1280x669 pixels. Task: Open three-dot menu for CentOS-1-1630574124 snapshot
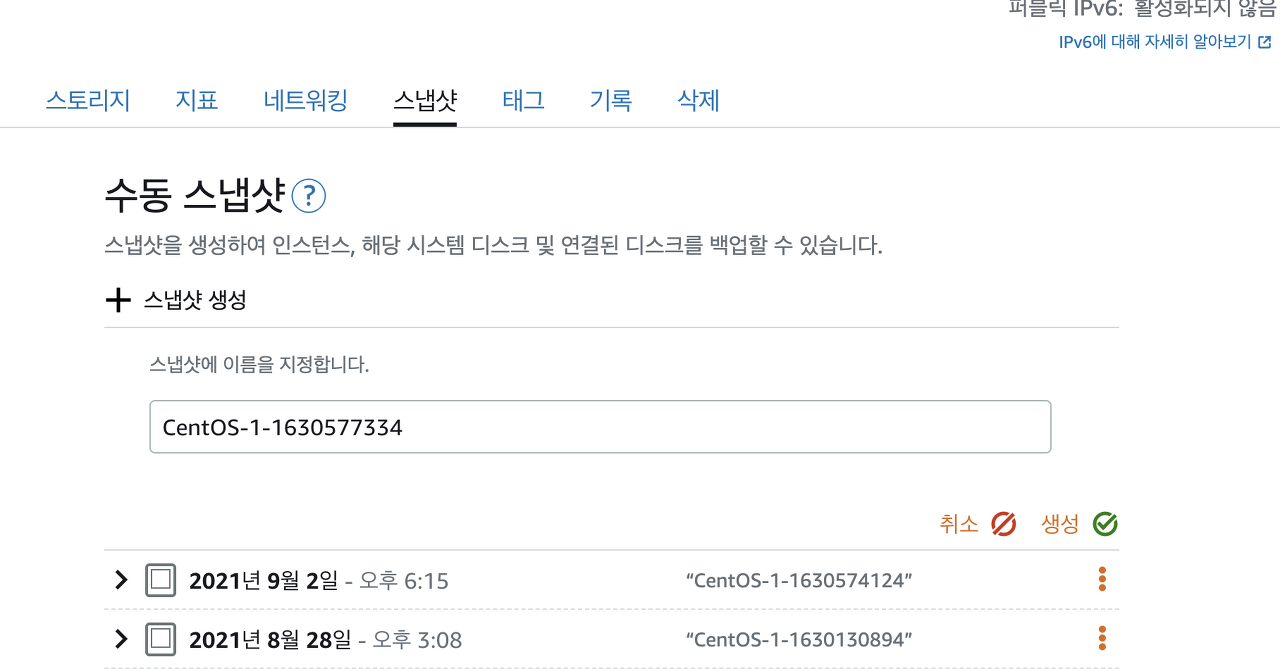pyautogui.click(x=1102, y=579)
